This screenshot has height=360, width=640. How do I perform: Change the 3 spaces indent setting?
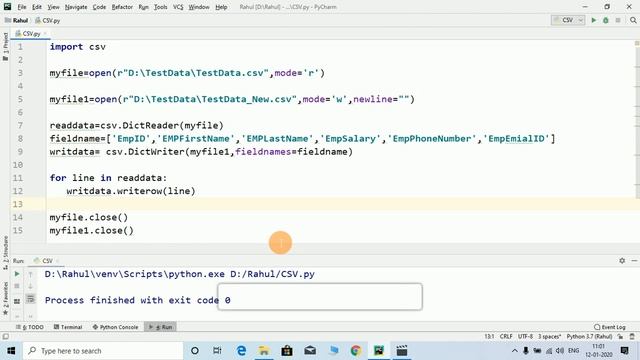549,337
